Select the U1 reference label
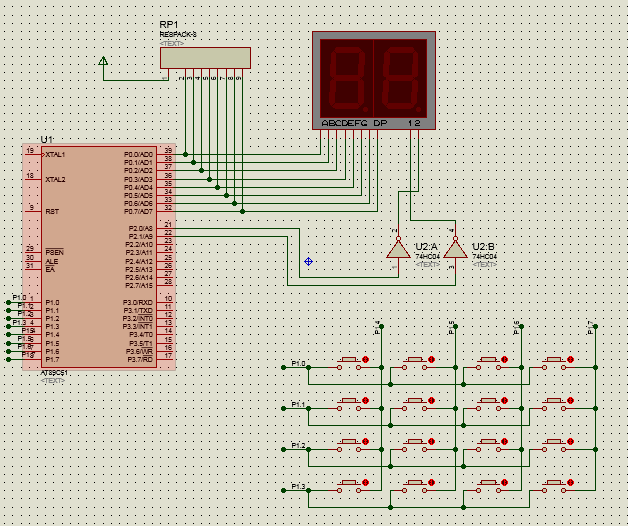Image resolution: width=628 pixels, height=526 pixels. point(46,139)
